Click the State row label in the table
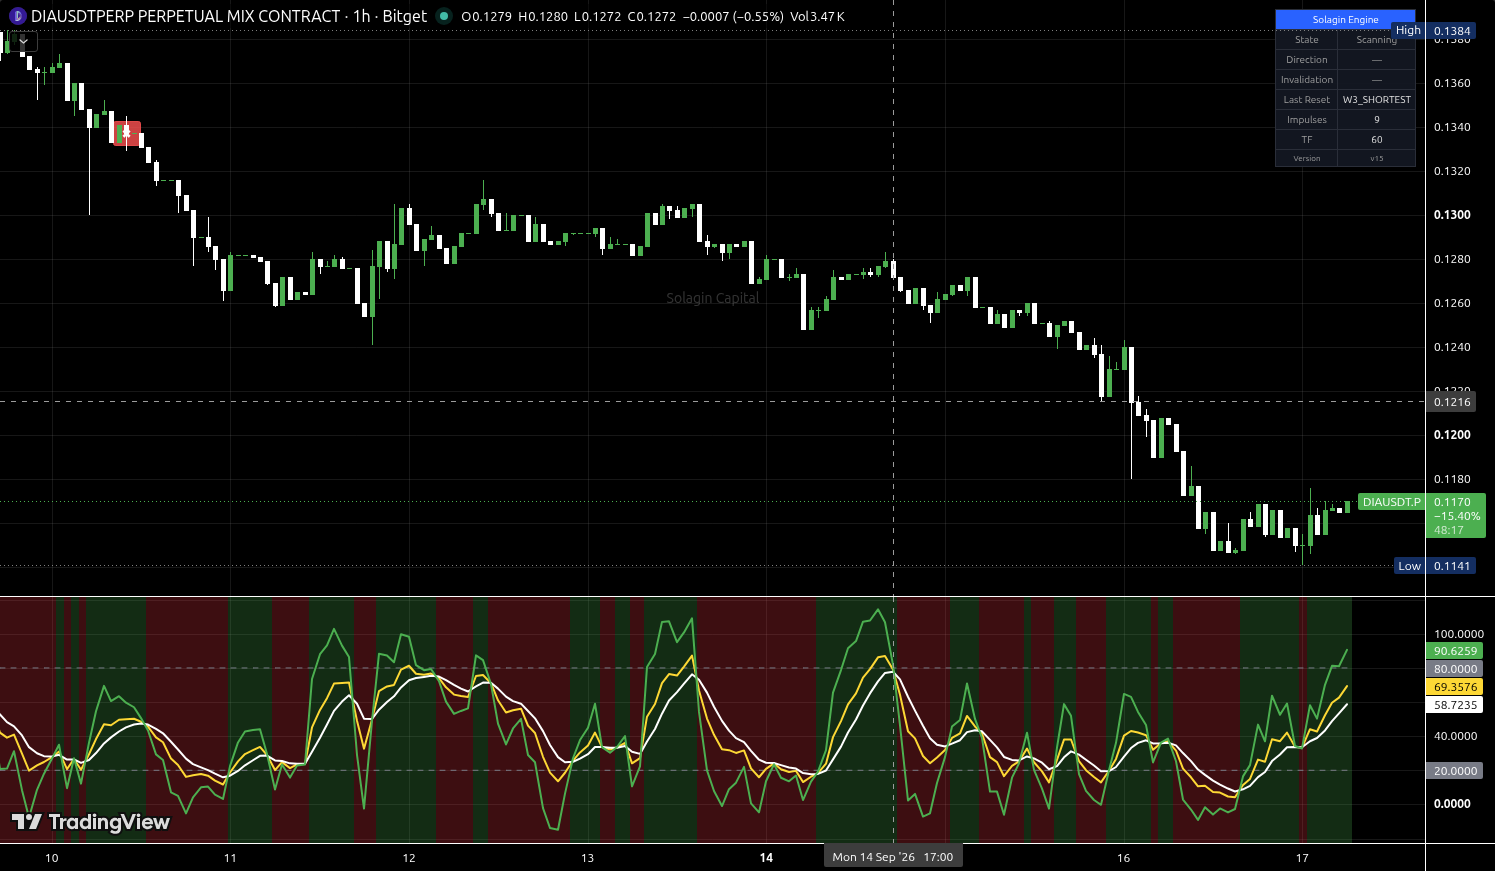The image size is (1495, 871). [x=1306, y=40]
